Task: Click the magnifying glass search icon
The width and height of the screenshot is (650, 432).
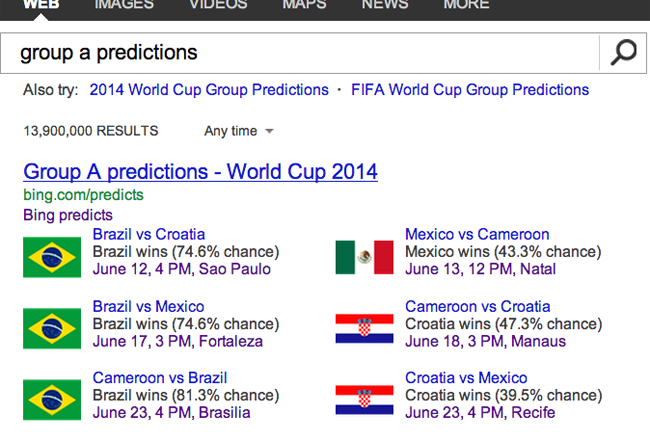Action: pyautogui.click(x=623, y=52)
